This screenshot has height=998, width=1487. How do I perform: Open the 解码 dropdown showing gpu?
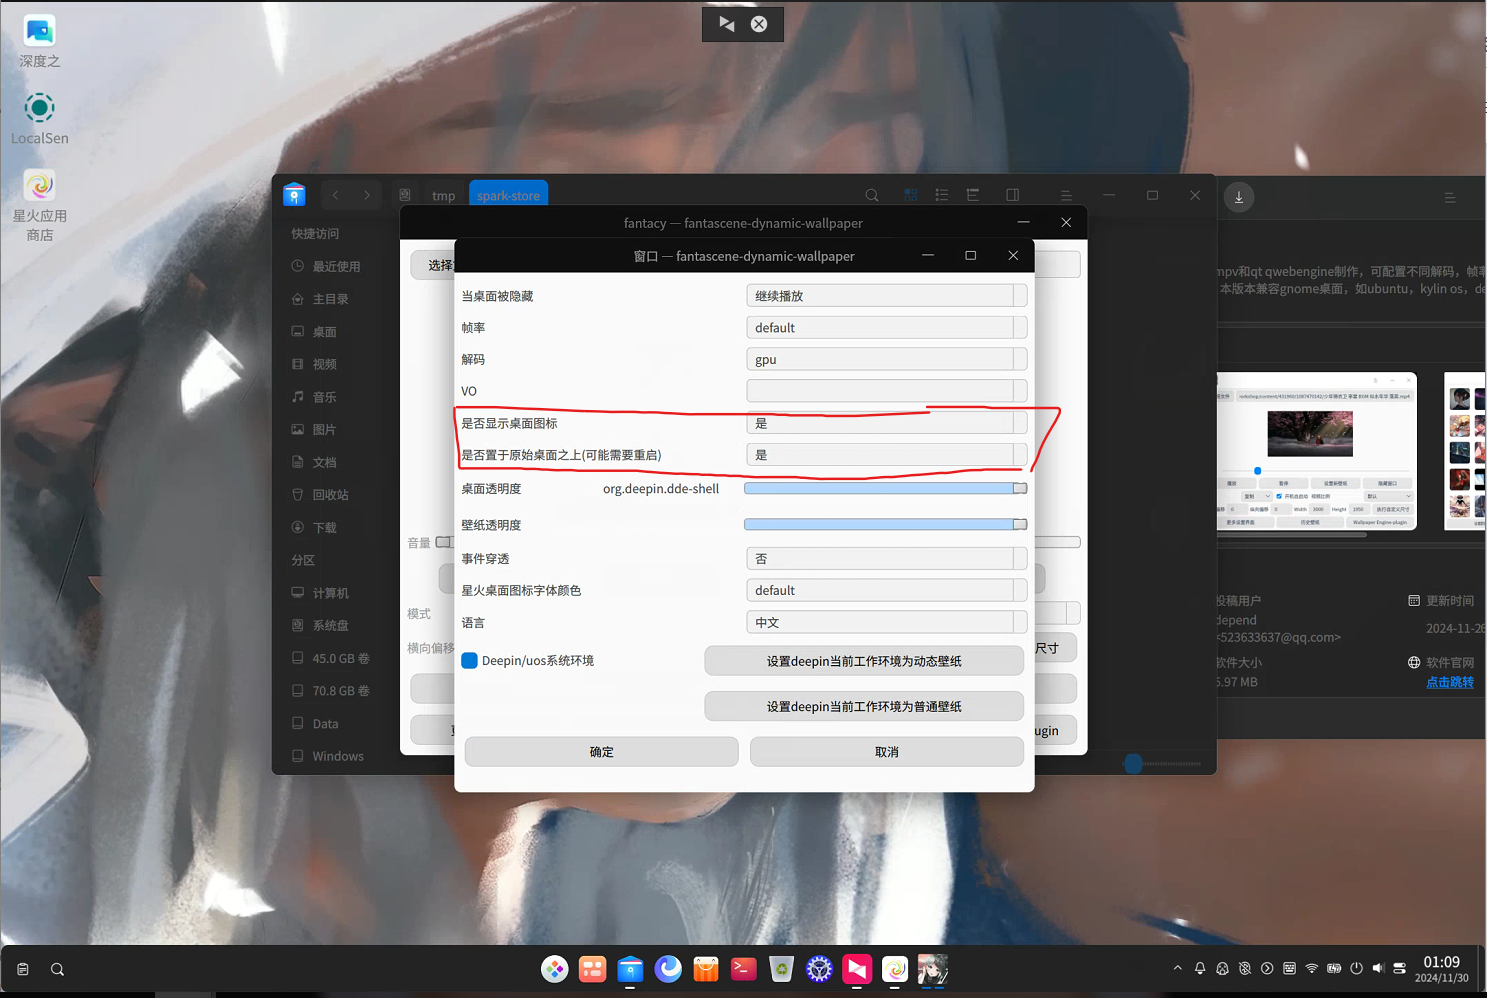pyautogui.click(x=886, y=360)
